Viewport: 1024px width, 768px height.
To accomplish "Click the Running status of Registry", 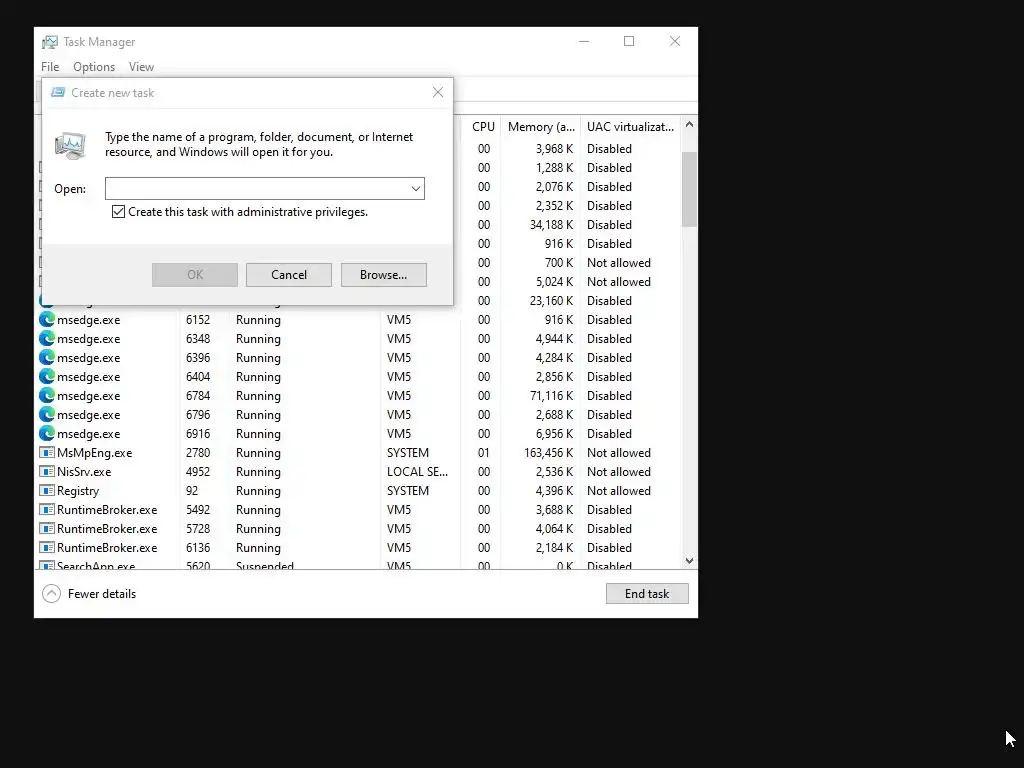I will pyautogui.click(x=258, y=490).
